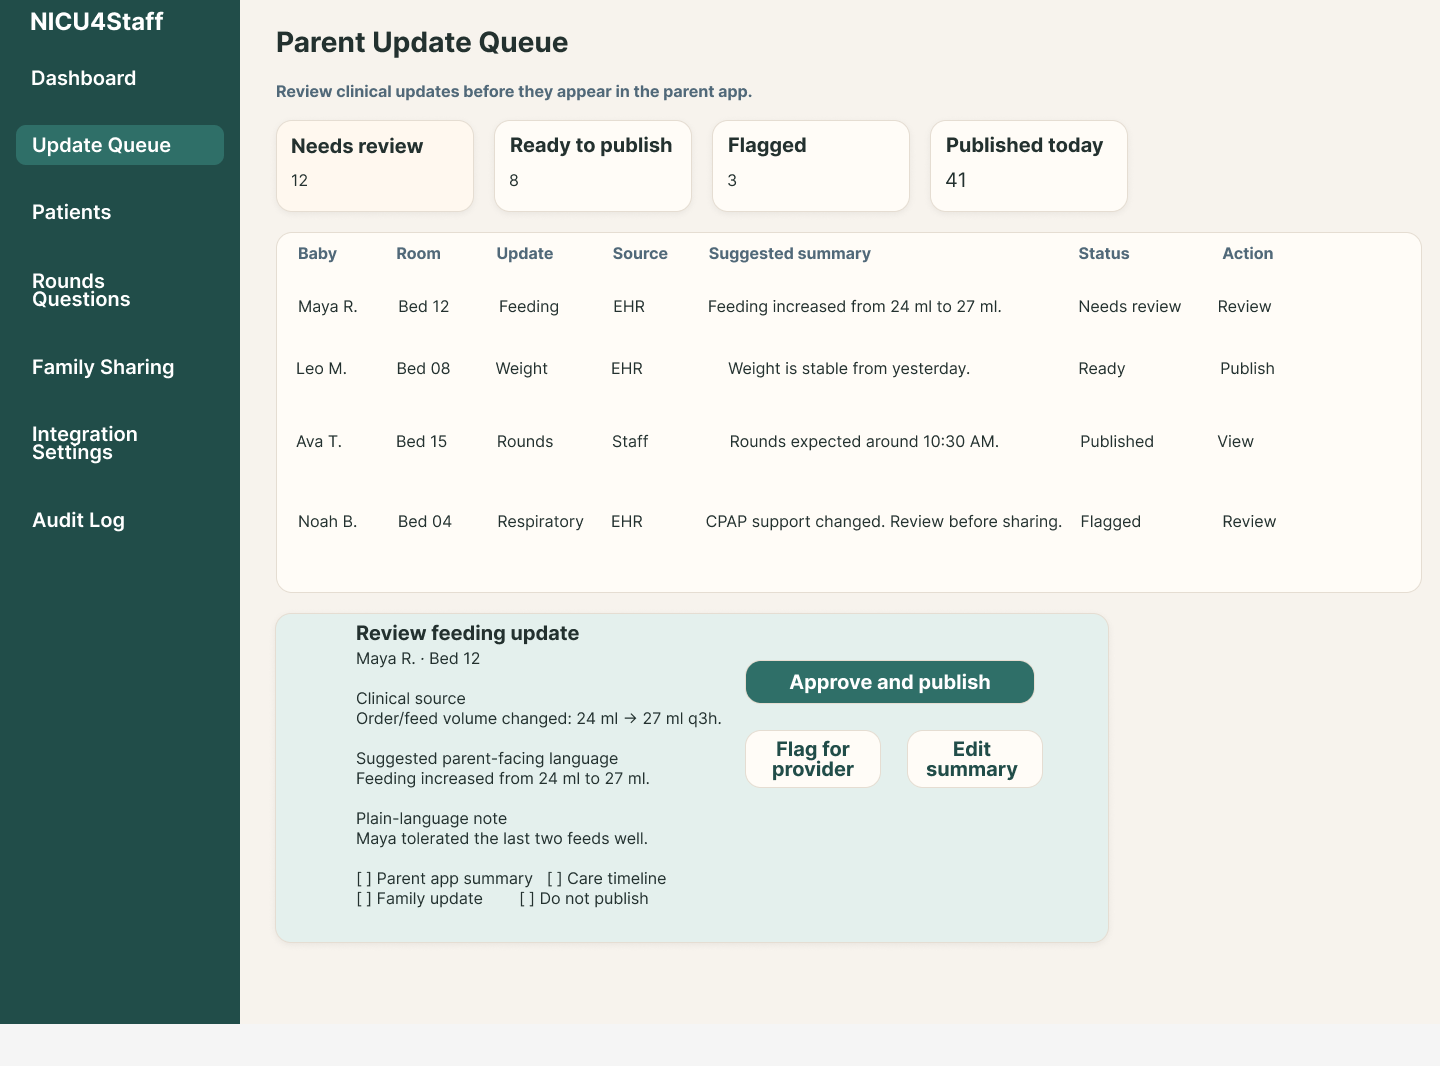The image size is (1440, 1066).
Task: Click Approve and publish button
Action: 890,682
